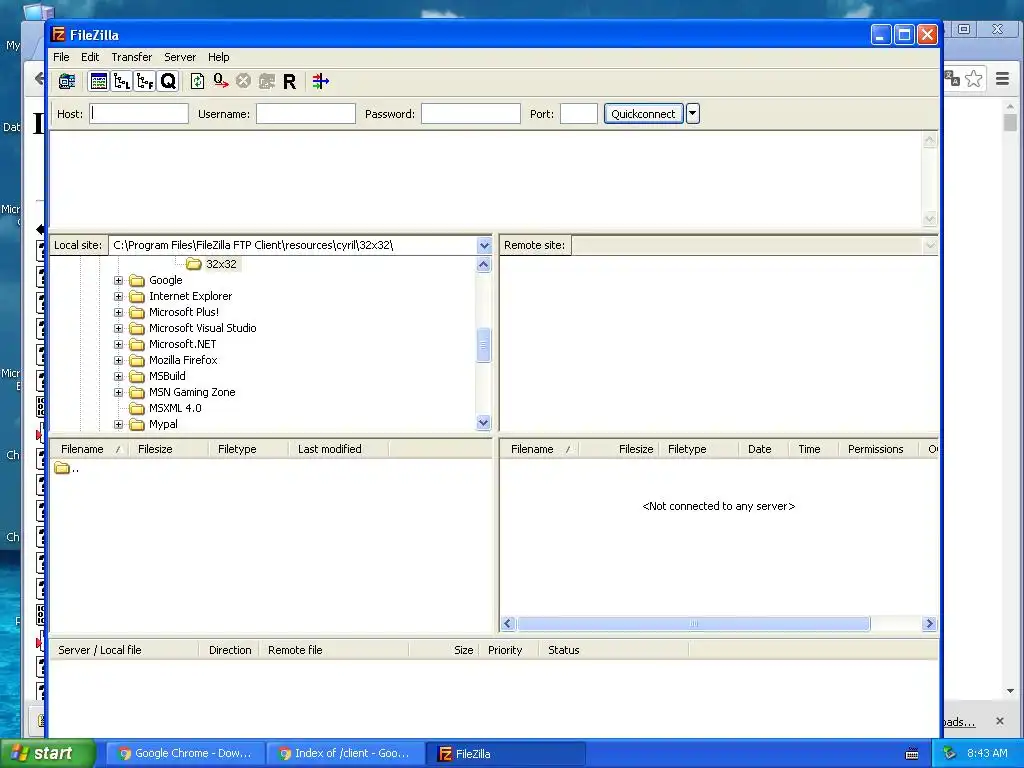Expand the MSN Gaming Zone folder node
Viewport: 1024px width, 768px height.
pos(118,392)
